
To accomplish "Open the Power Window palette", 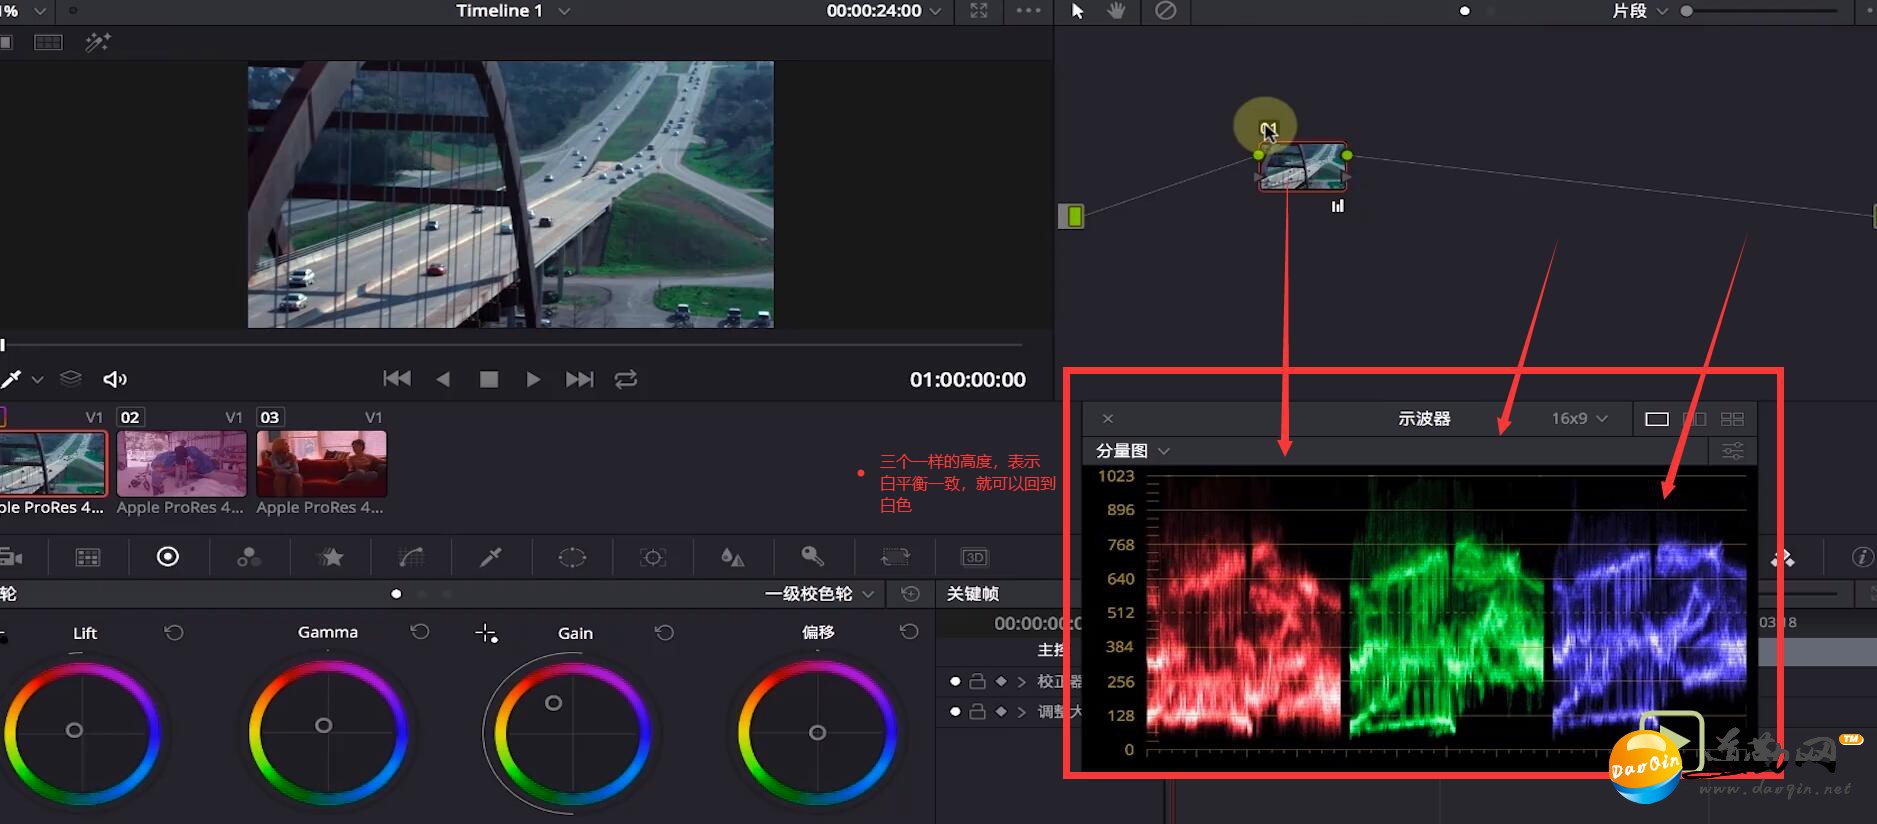I will 572,557.
